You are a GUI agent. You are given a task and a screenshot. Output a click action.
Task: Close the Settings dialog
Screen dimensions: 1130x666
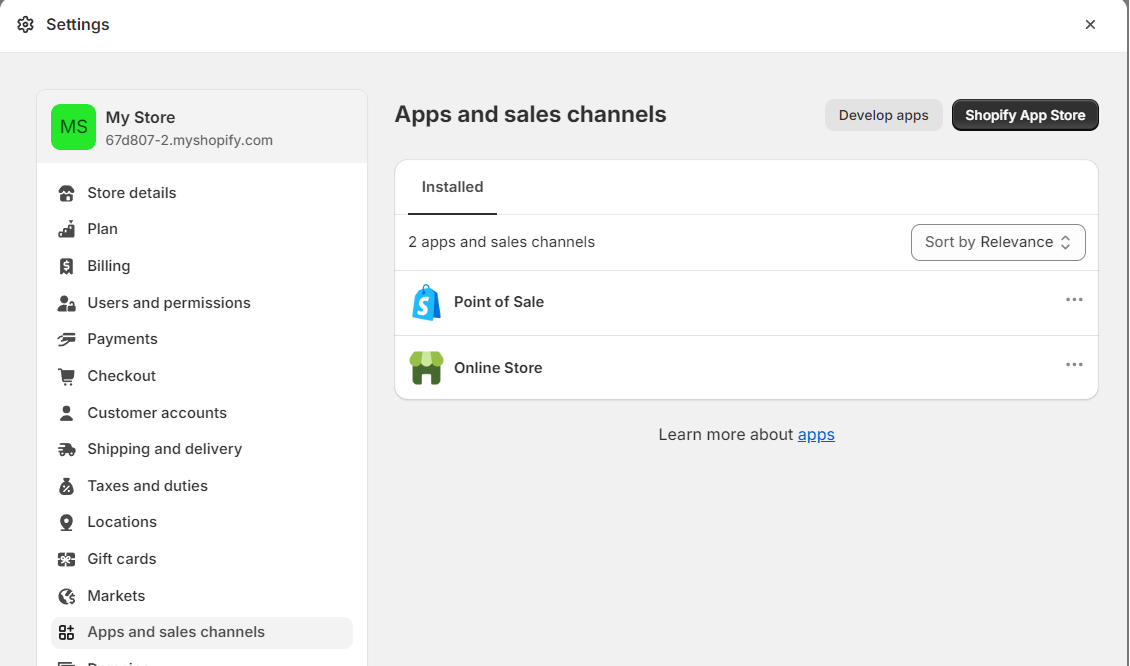1090,25
